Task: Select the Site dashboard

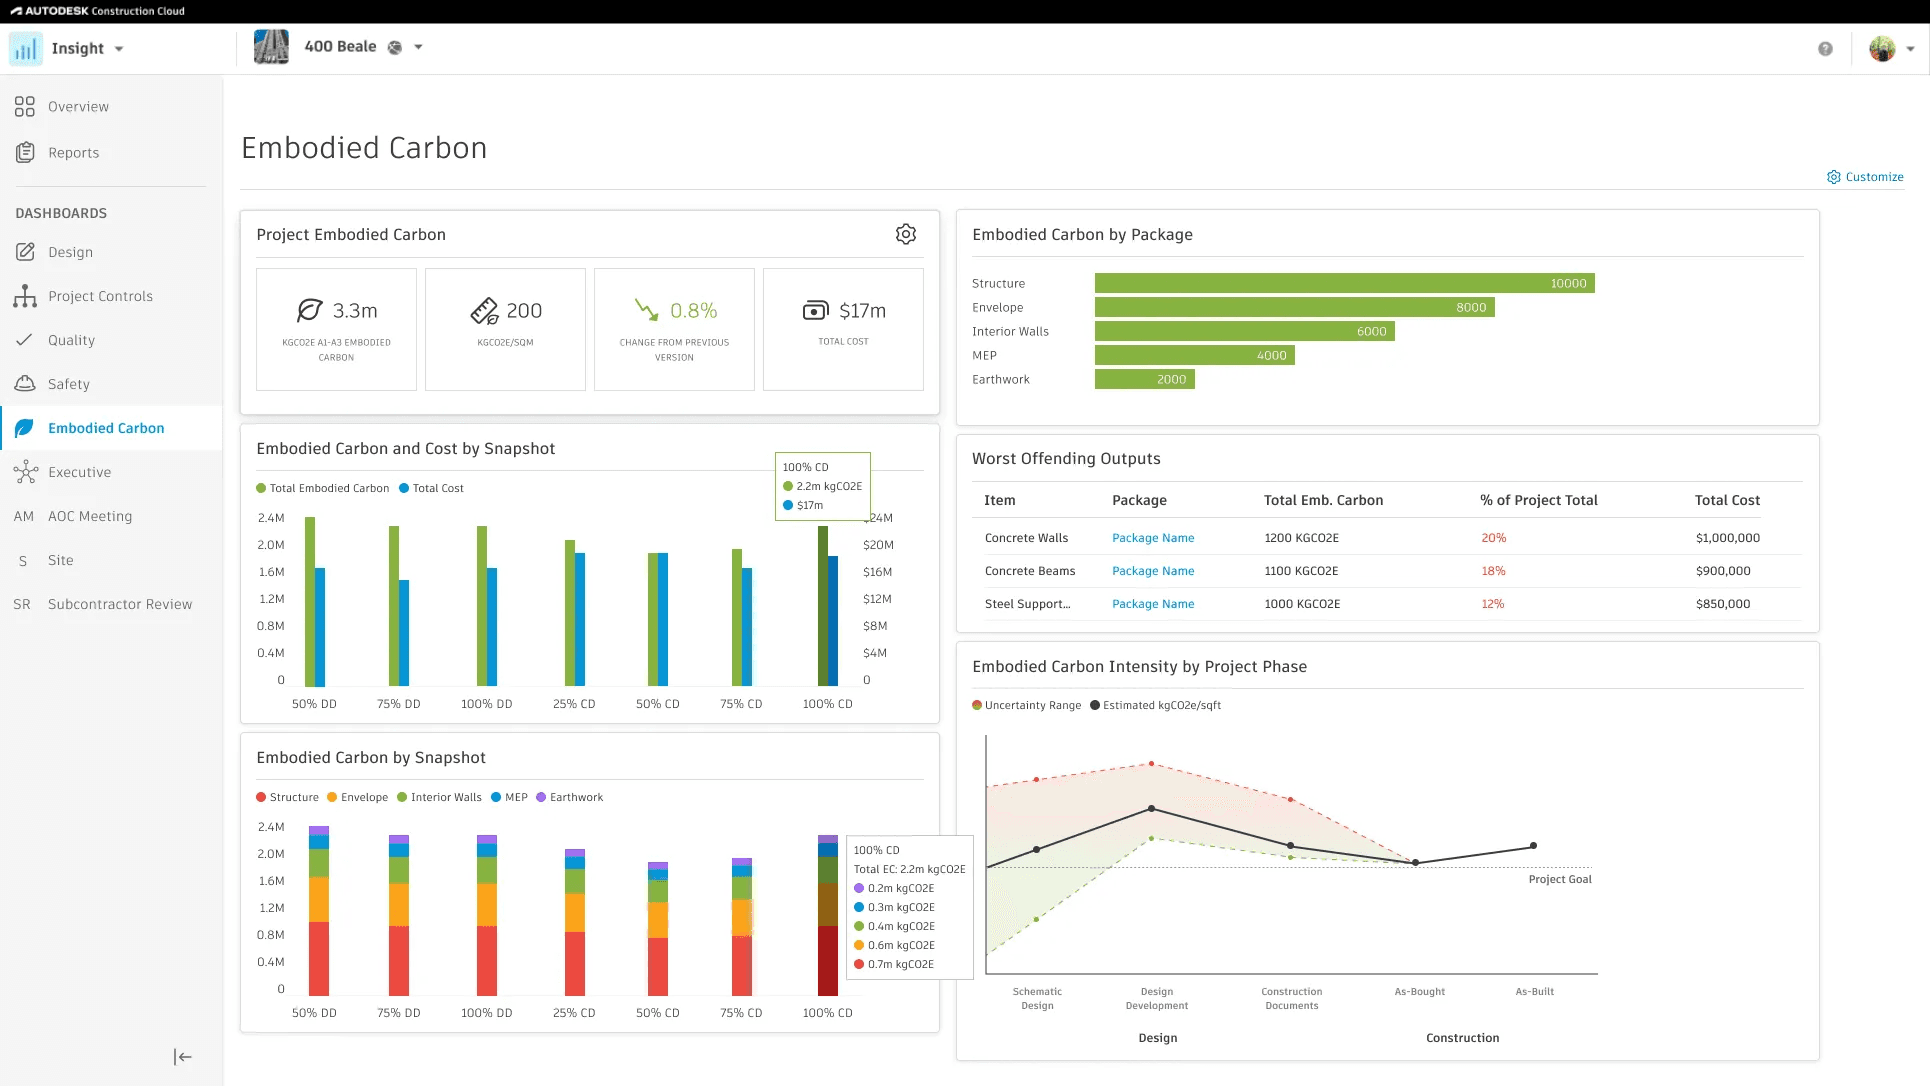Action: tap(60, 560)
